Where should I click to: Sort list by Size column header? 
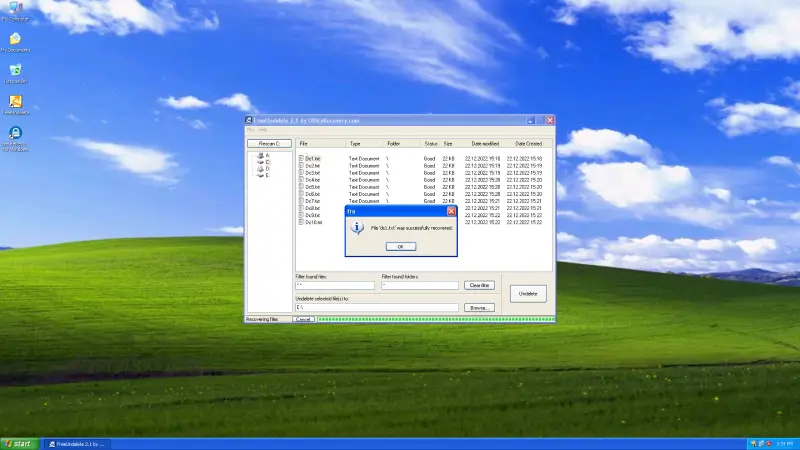pyautogui.click(x=448, y=144)
